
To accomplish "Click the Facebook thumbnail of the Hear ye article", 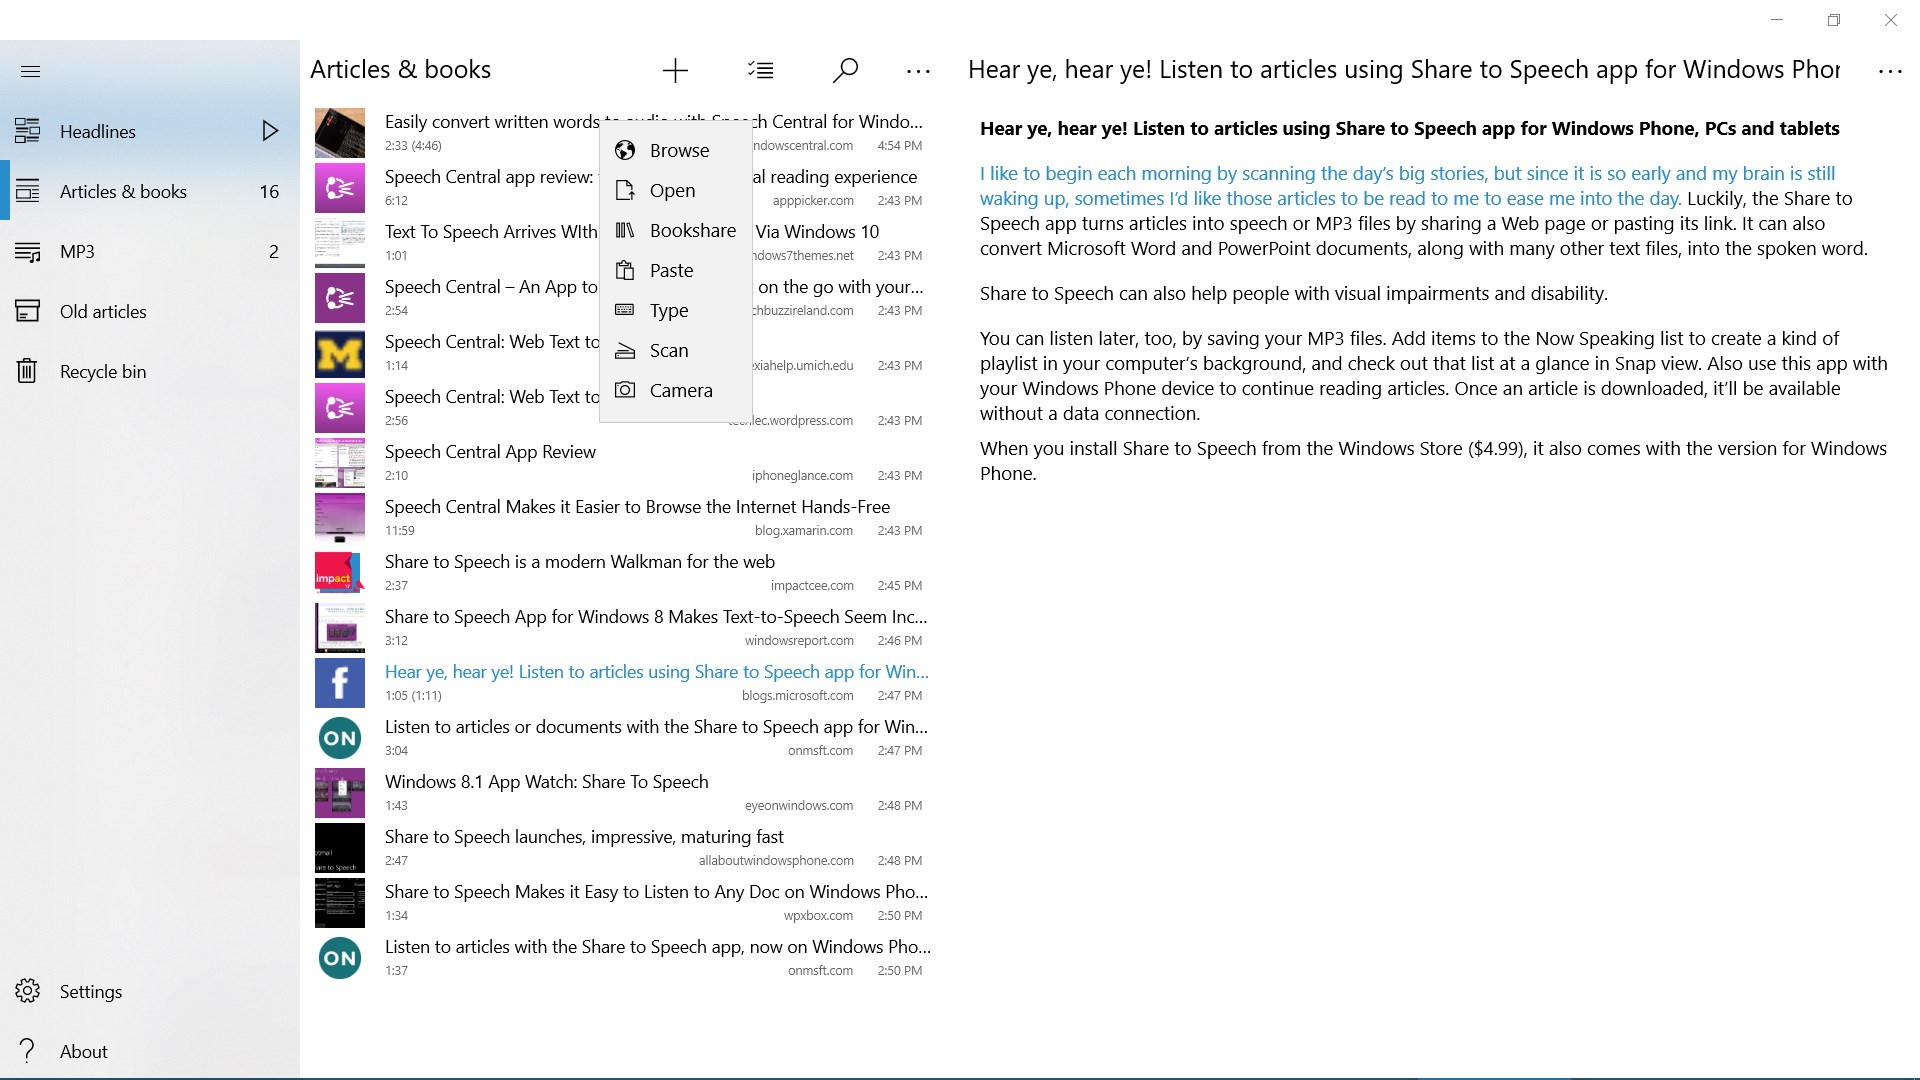I will coord(340,682).
